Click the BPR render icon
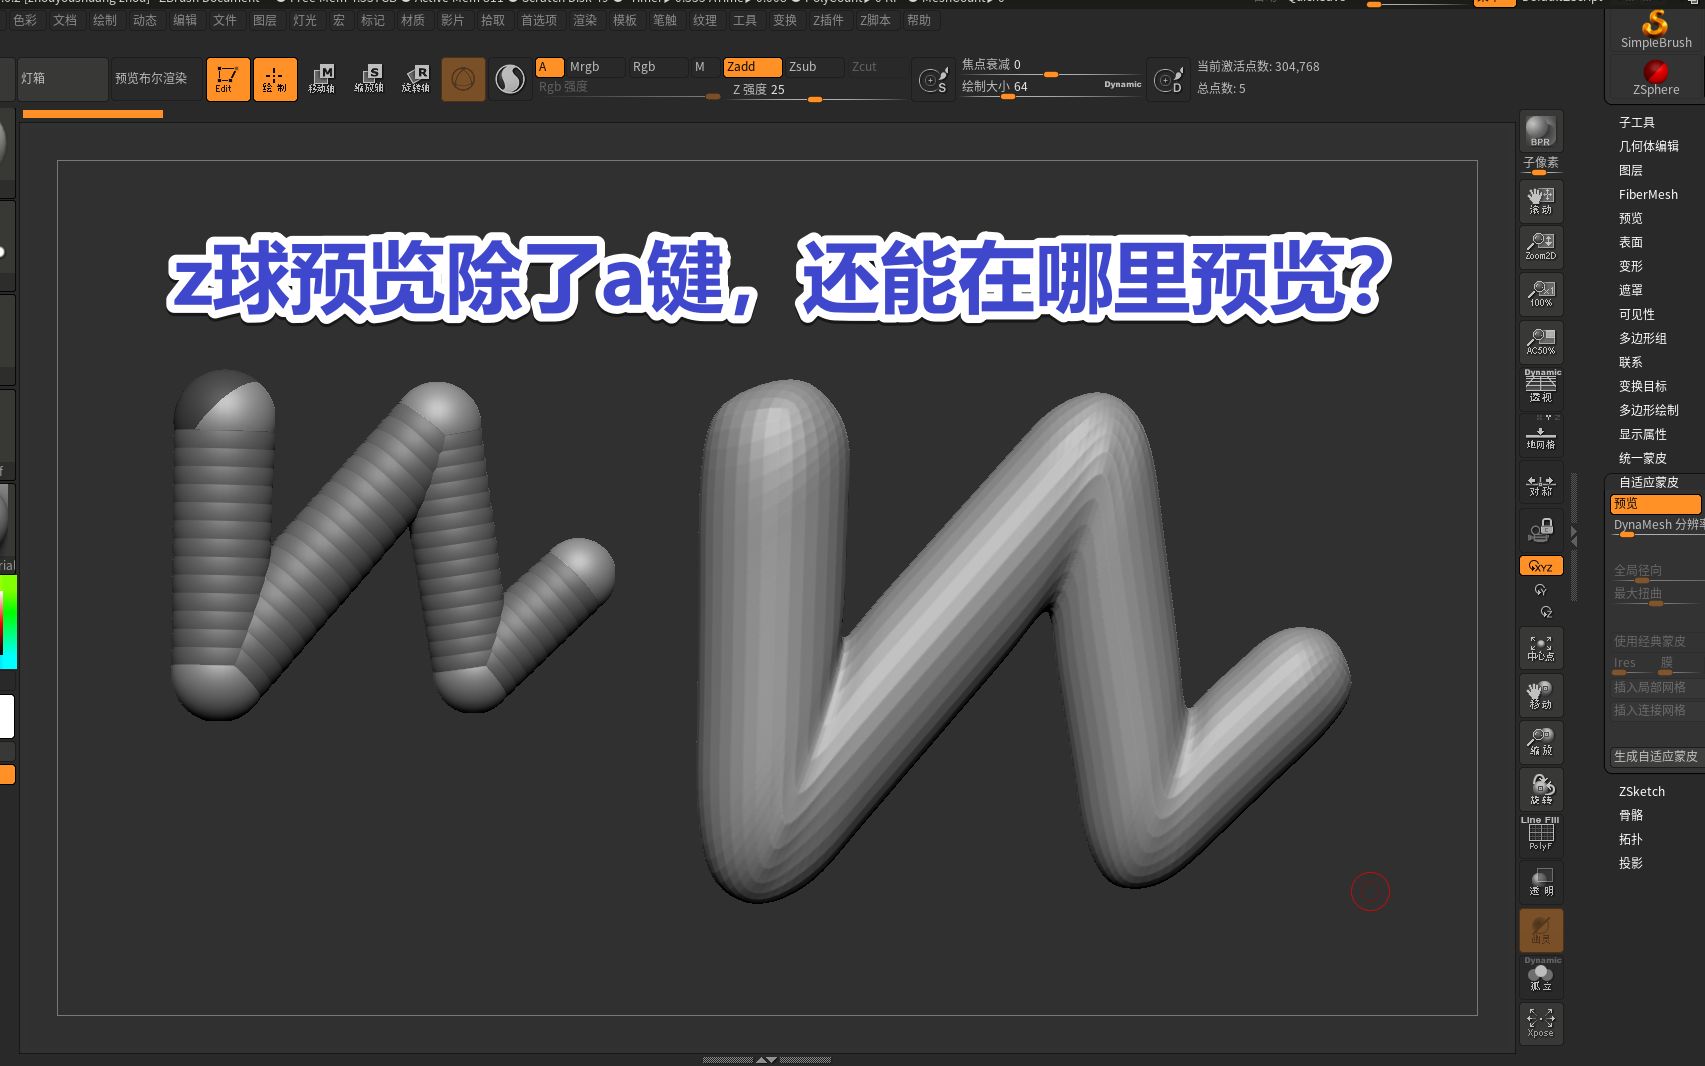1705x1066 pixels. tap(1540, 130)
